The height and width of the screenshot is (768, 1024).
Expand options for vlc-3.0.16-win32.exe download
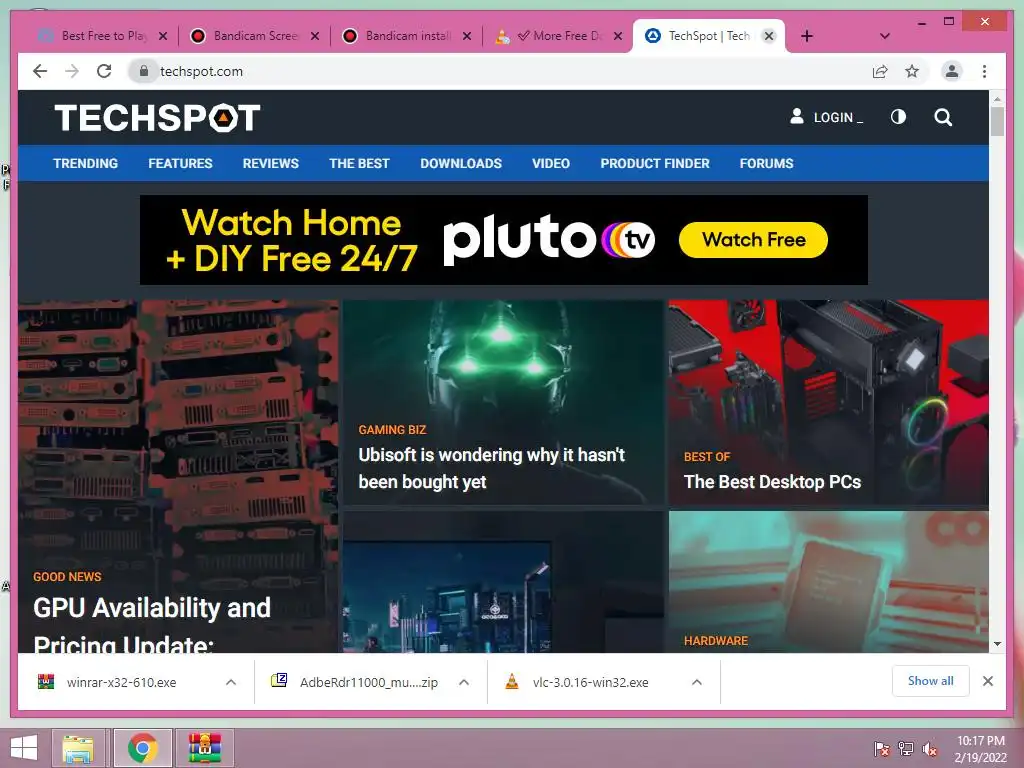click(697, 682)
